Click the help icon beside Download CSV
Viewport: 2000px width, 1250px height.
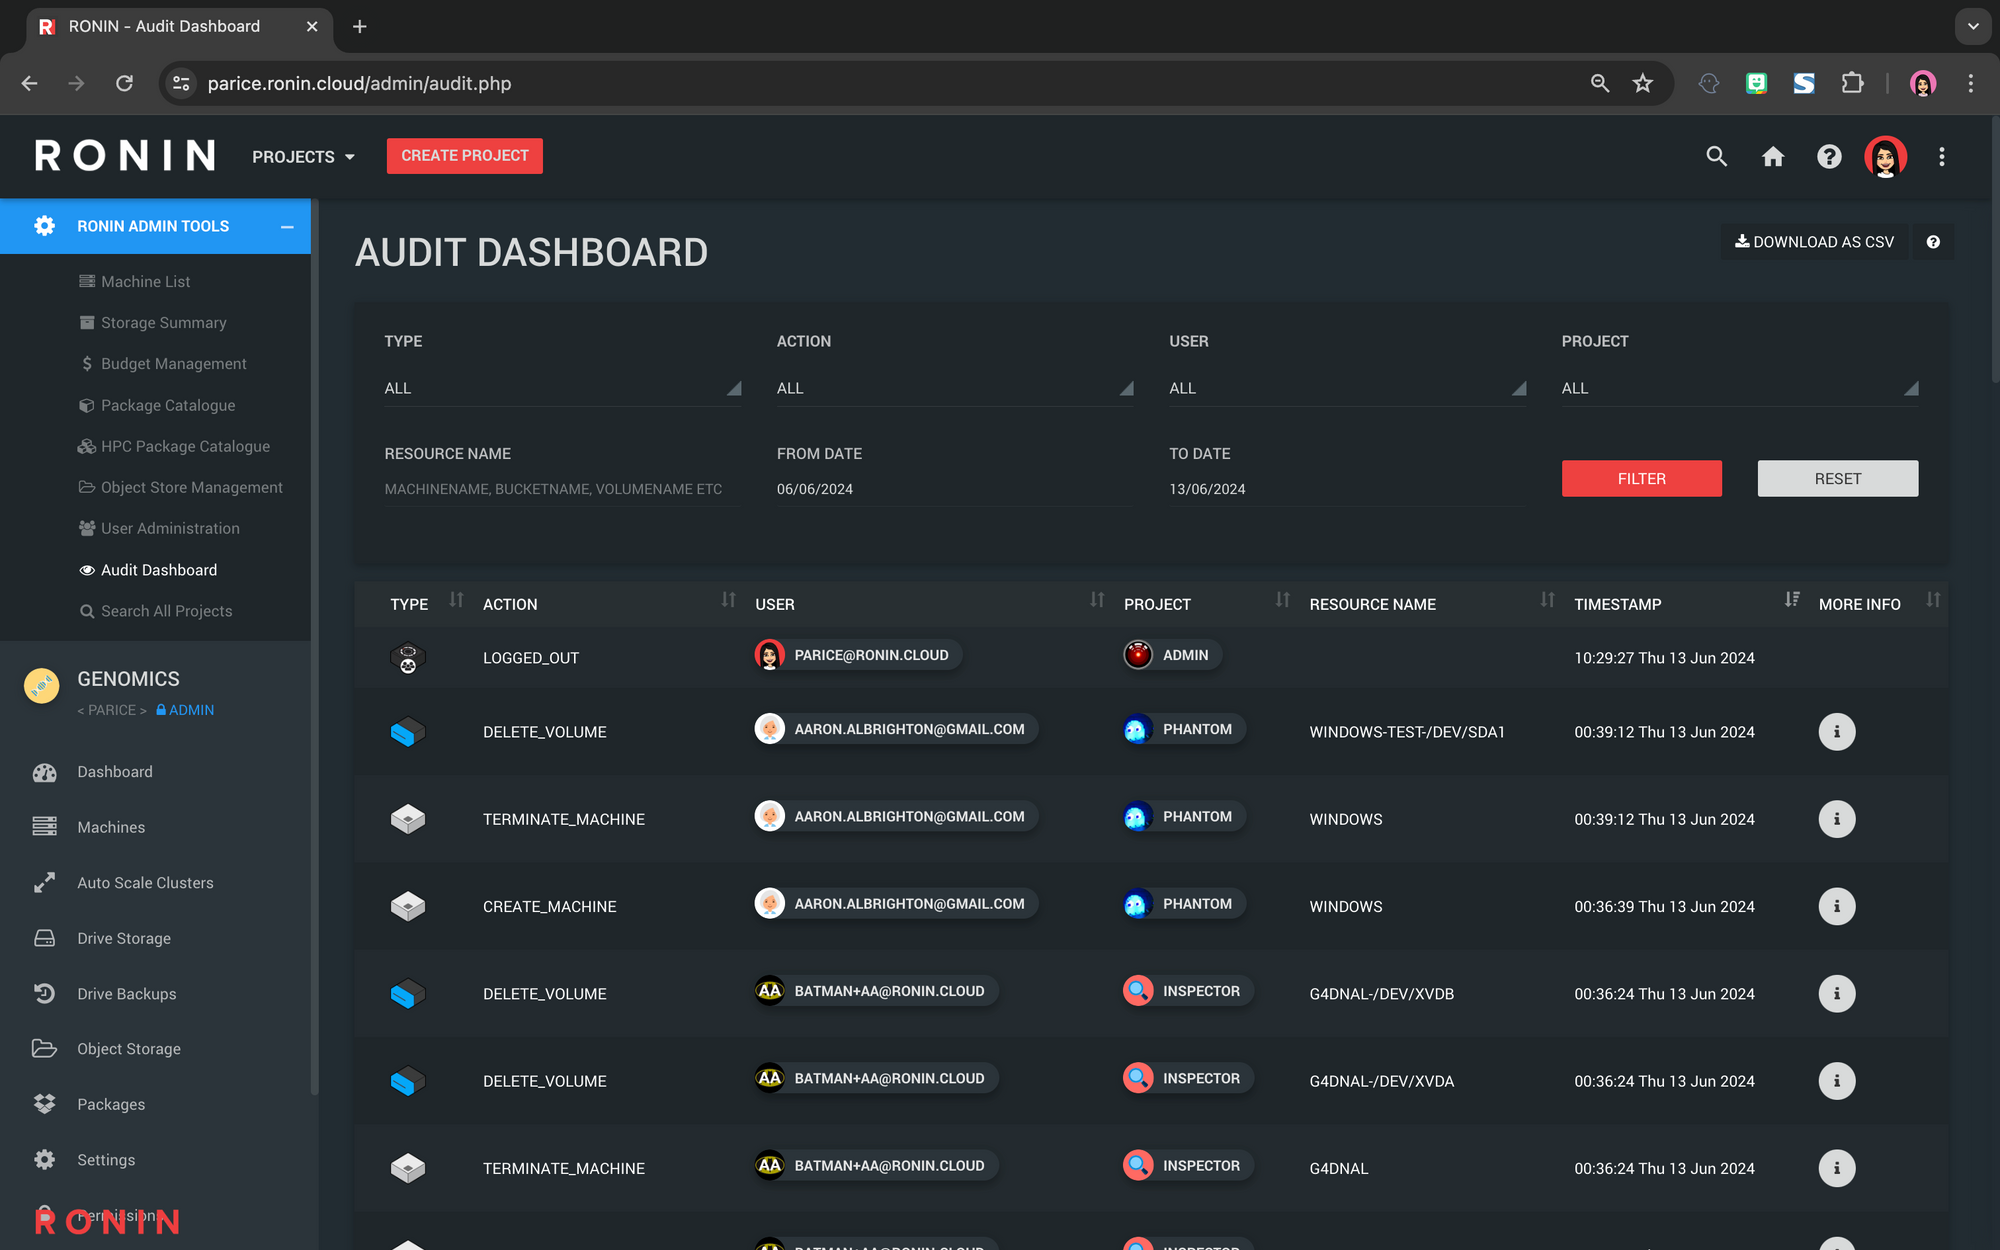tap(1932, 242)
